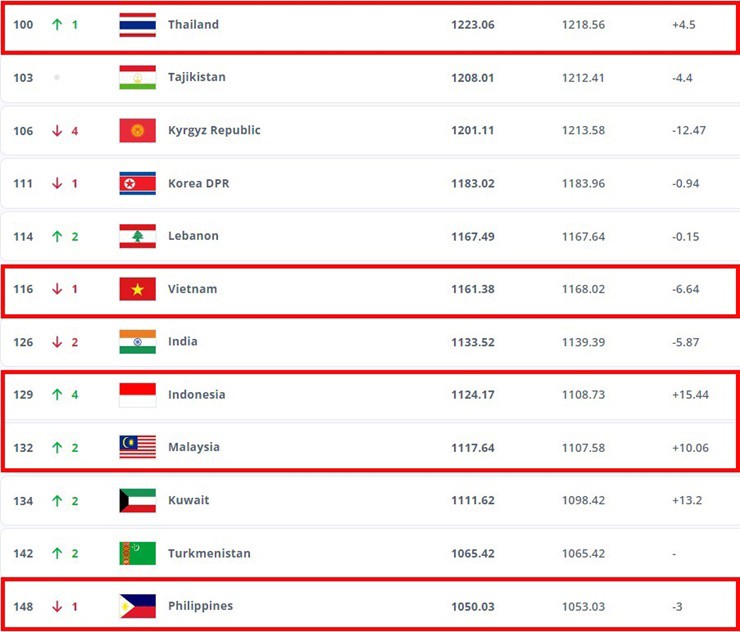740x632 pixels.
Task: Click the Kuwait flag icon
Action: pyautogui.click(x=137, y=500)
